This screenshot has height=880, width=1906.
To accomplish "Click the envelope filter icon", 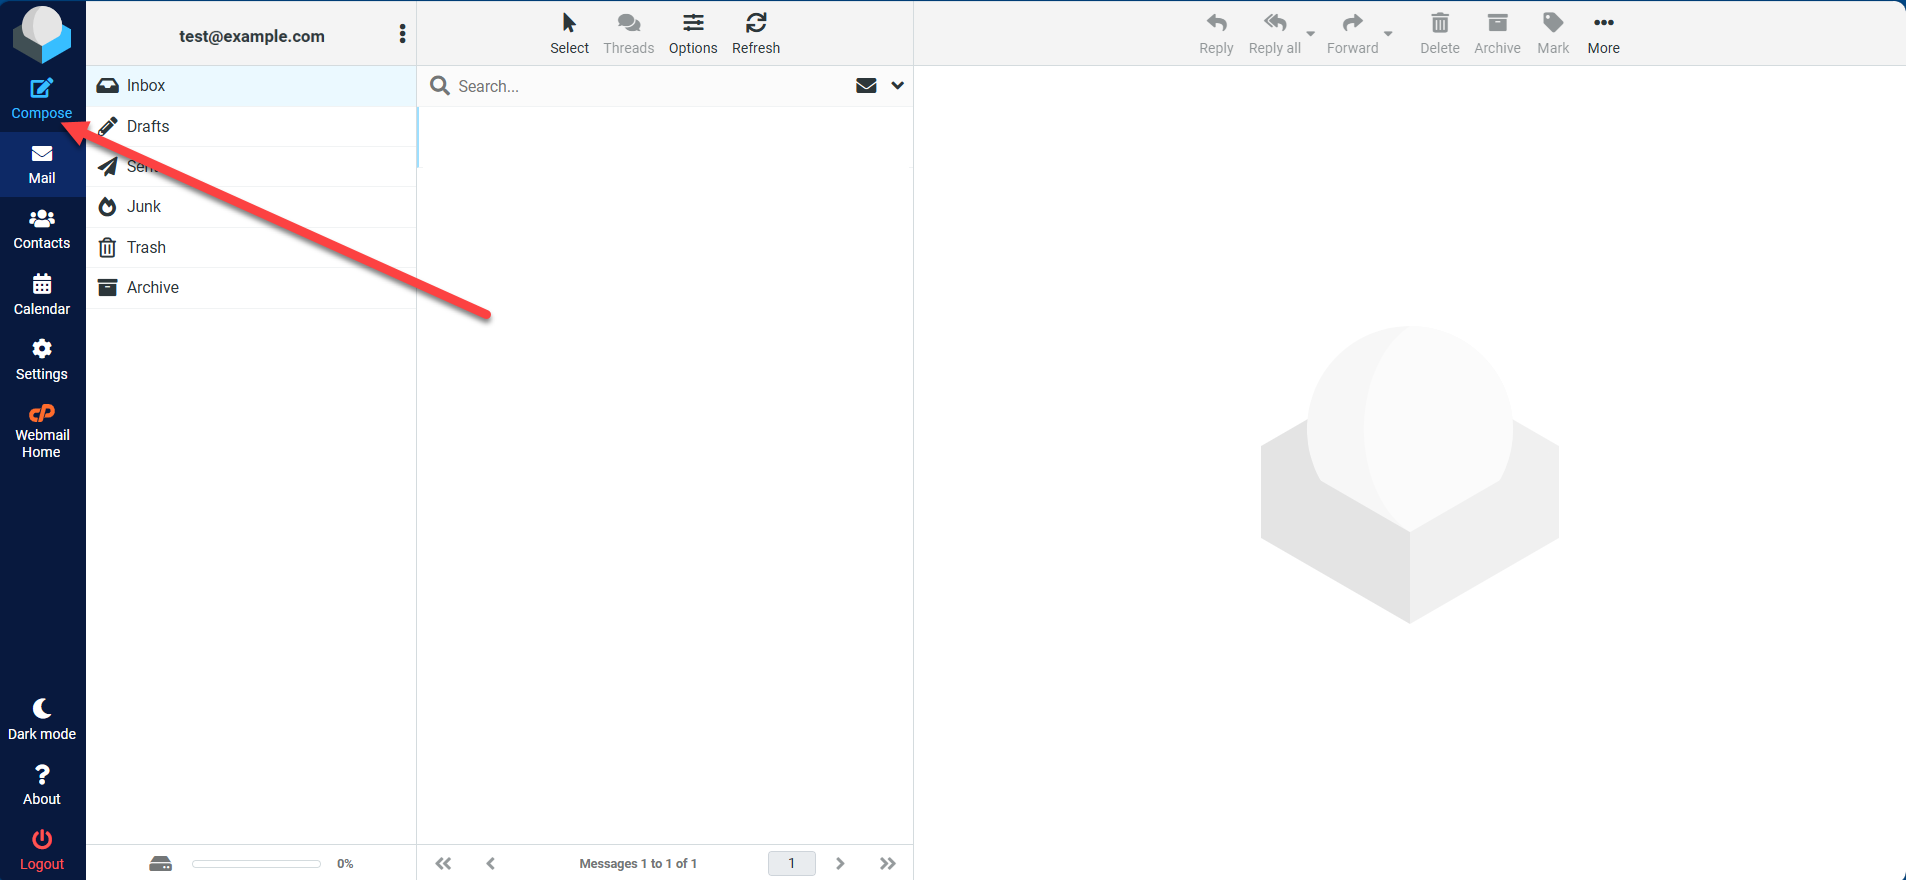I will click(x=866, y=86).
